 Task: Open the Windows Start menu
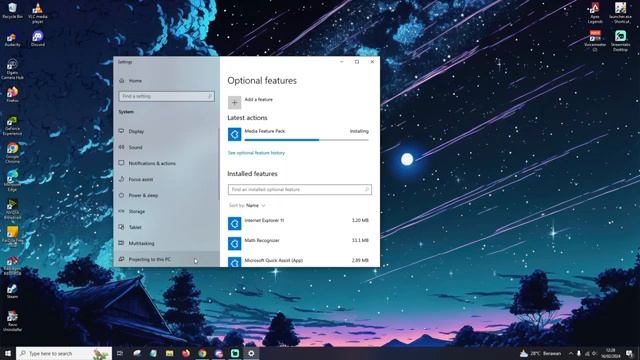coord(8,353)
